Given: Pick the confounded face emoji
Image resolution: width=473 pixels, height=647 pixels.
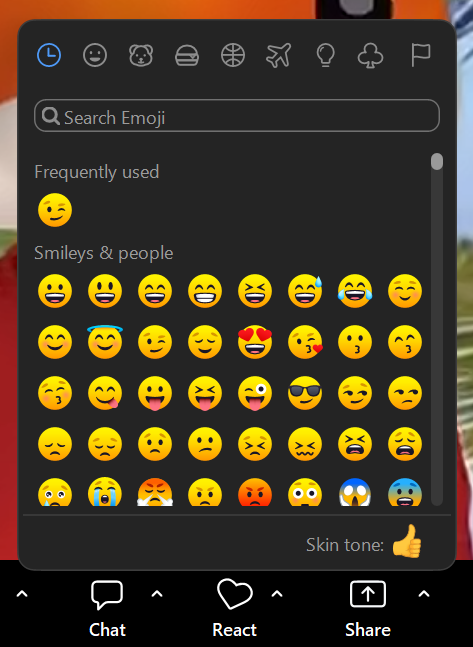Looking at the screenshot, I should (305, 444).
